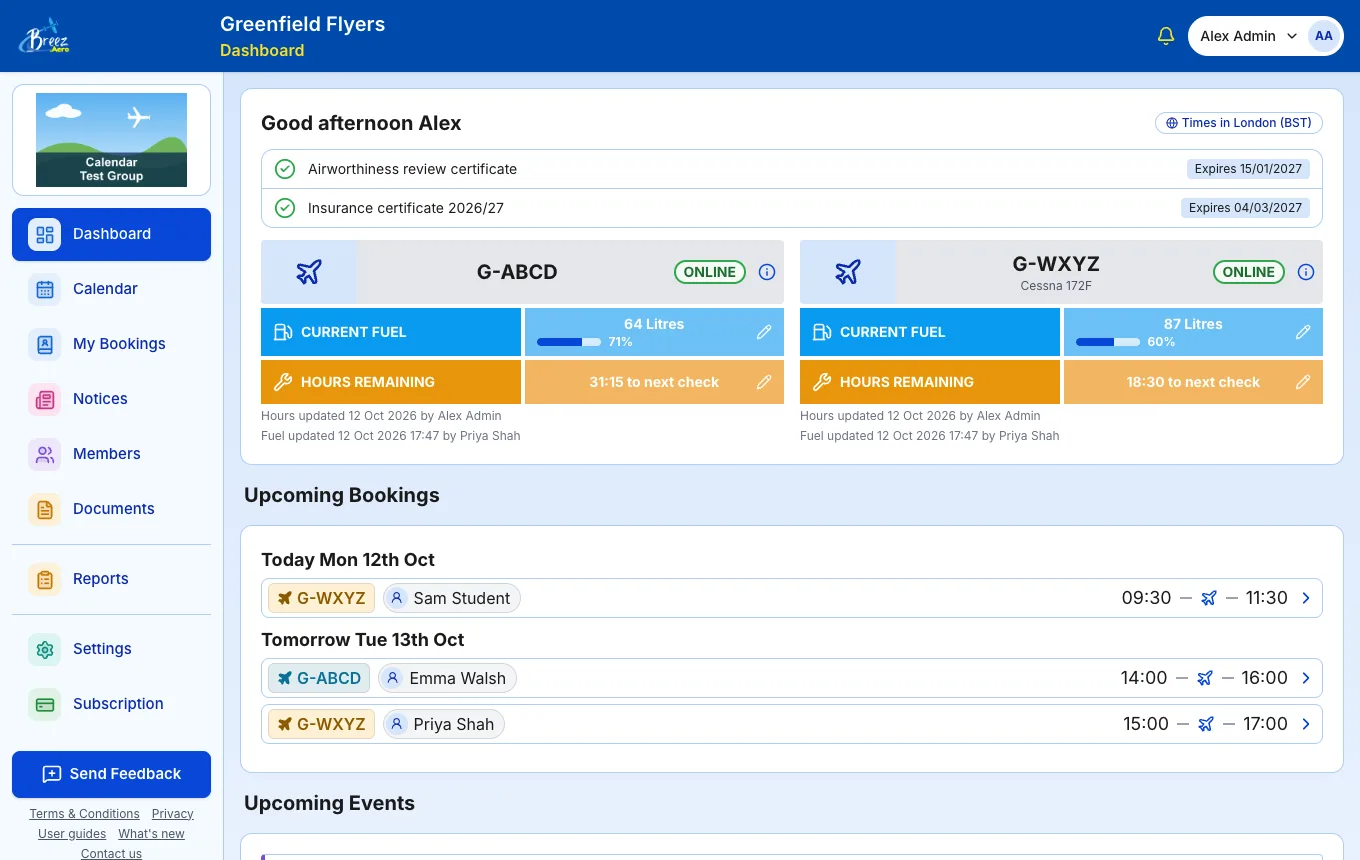Screen dimensions: 1360x860
Task: Edit the 64 Litres fuel value
Action: coord(764,332)
